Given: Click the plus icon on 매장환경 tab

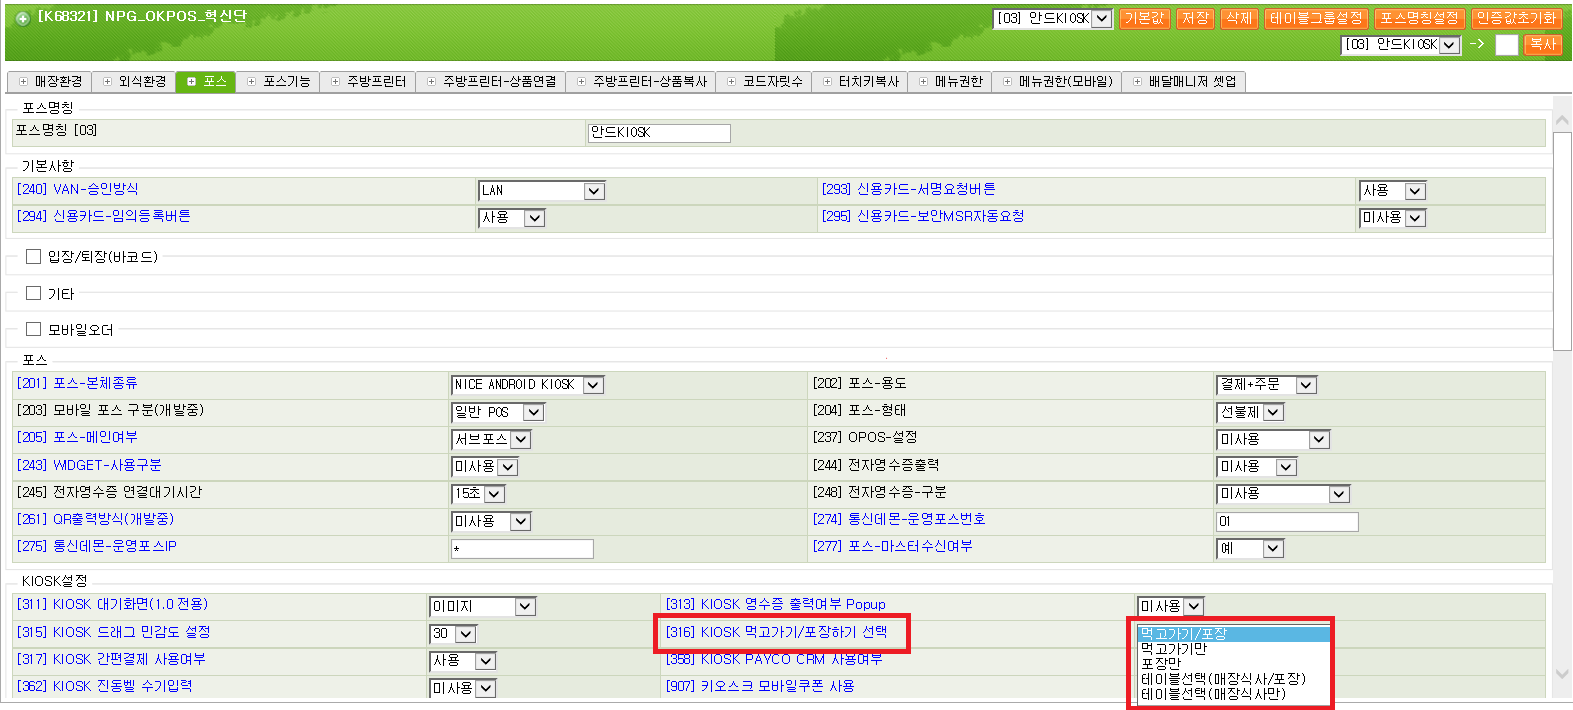Looking at the screenshot, I should pyautogui.click(x=23, y=82).
